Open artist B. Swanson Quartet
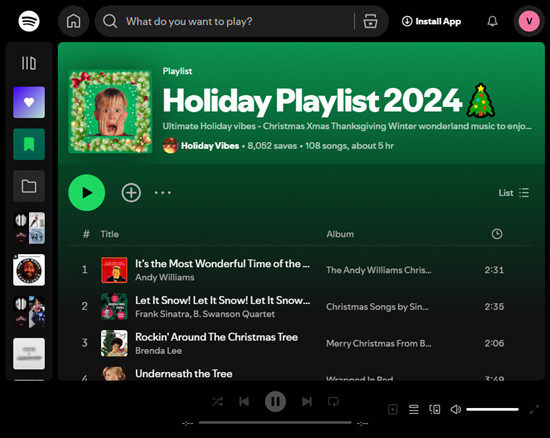Viewport: 550px width, 438px height. point(234,314)
